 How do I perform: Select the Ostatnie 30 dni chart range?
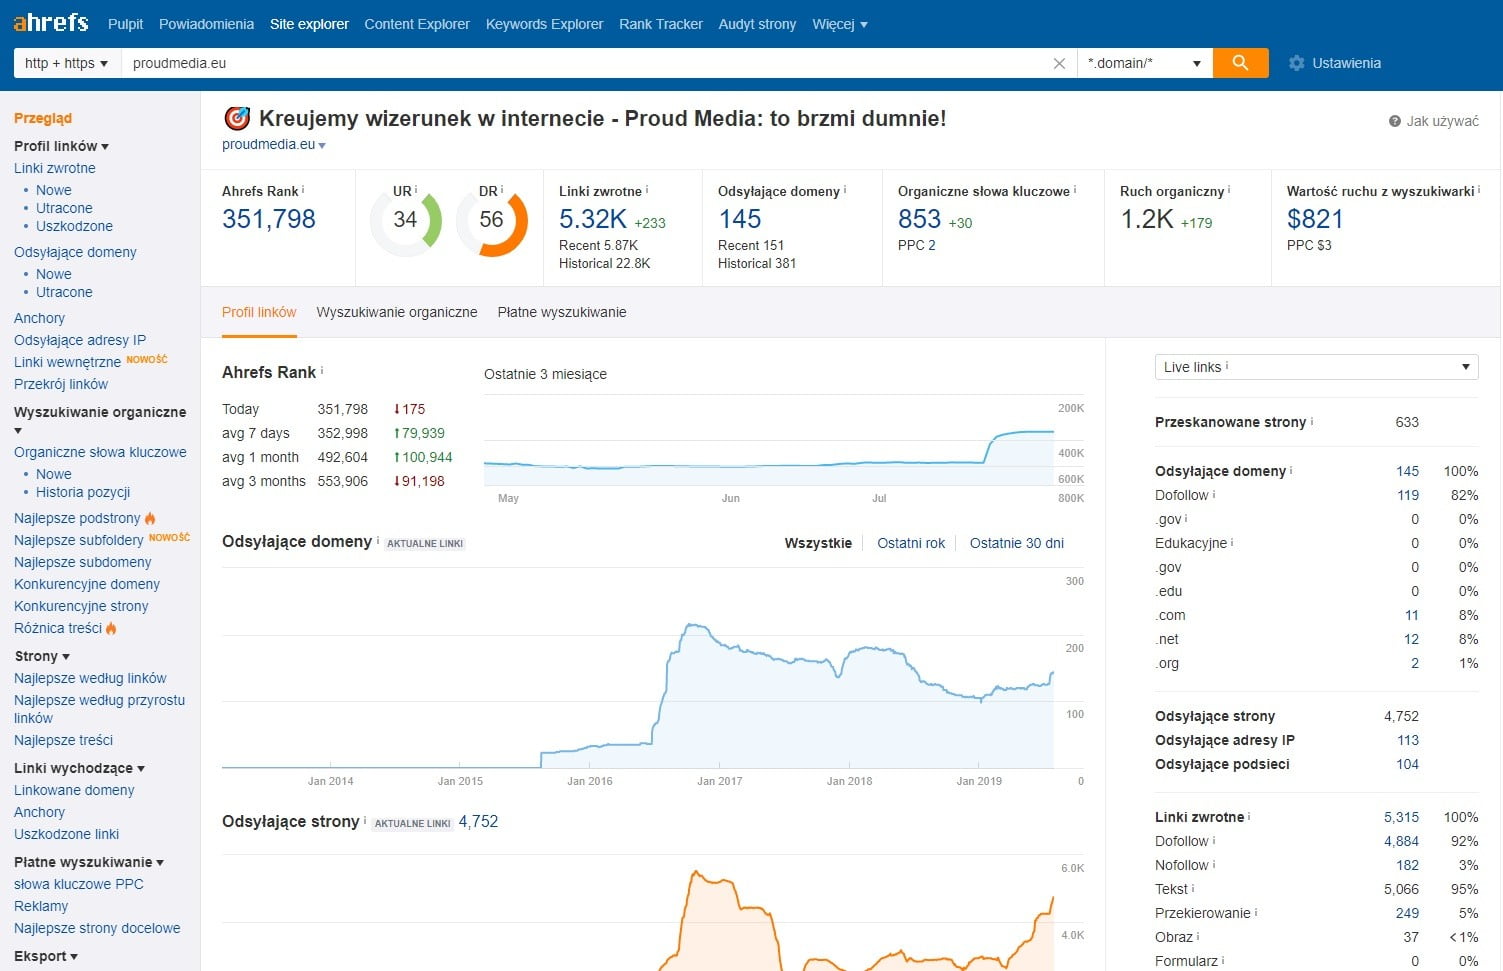pyautogui.click(x=1016, y=543)
